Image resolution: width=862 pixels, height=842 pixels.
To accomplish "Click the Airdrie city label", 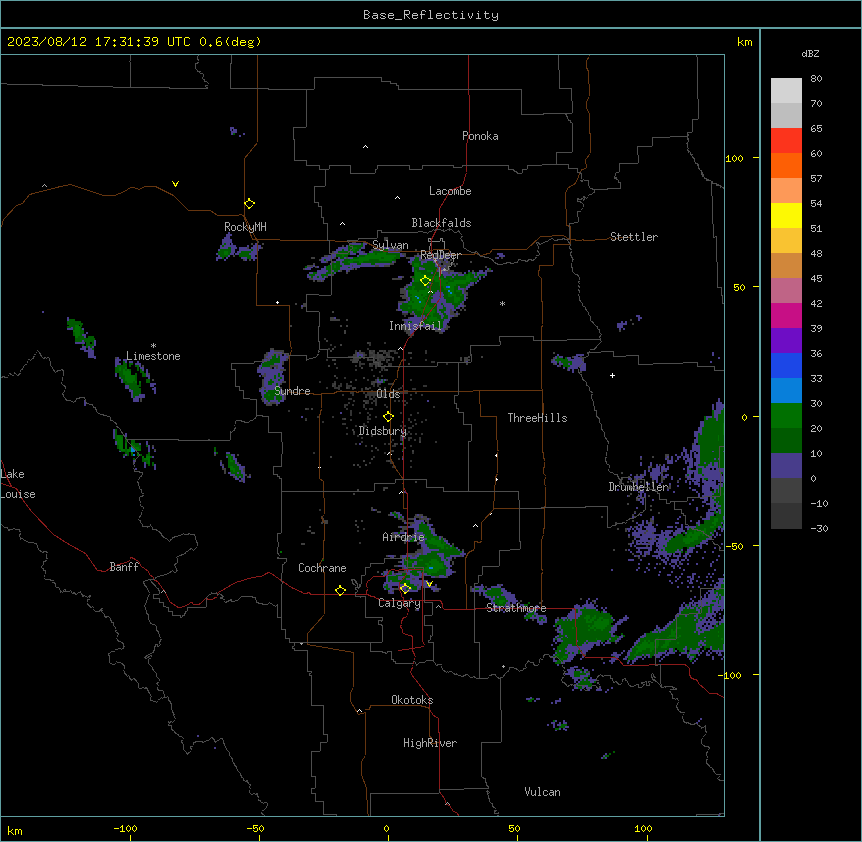I will click(x=403, y=537).
